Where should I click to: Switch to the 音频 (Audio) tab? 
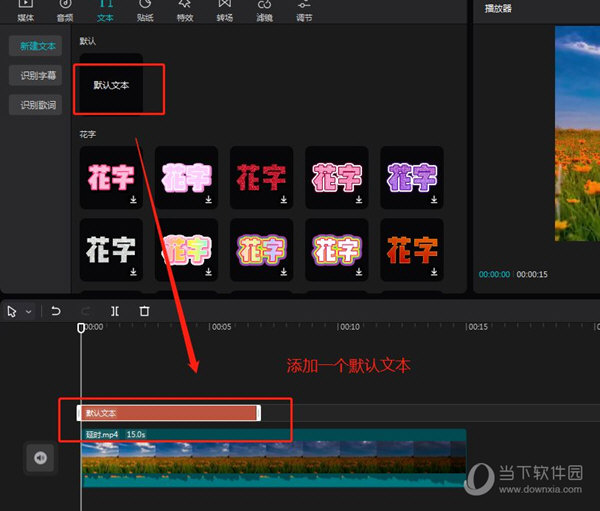(65, 10)
